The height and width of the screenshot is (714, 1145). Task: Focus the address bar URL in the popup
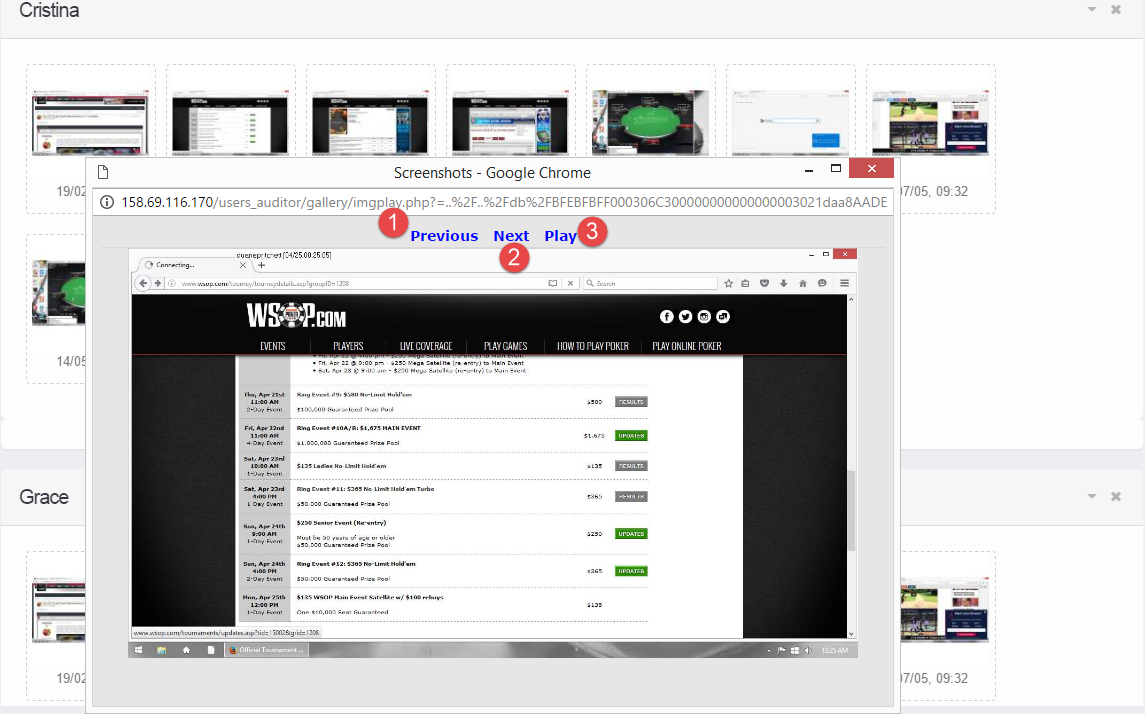[504, 202]
